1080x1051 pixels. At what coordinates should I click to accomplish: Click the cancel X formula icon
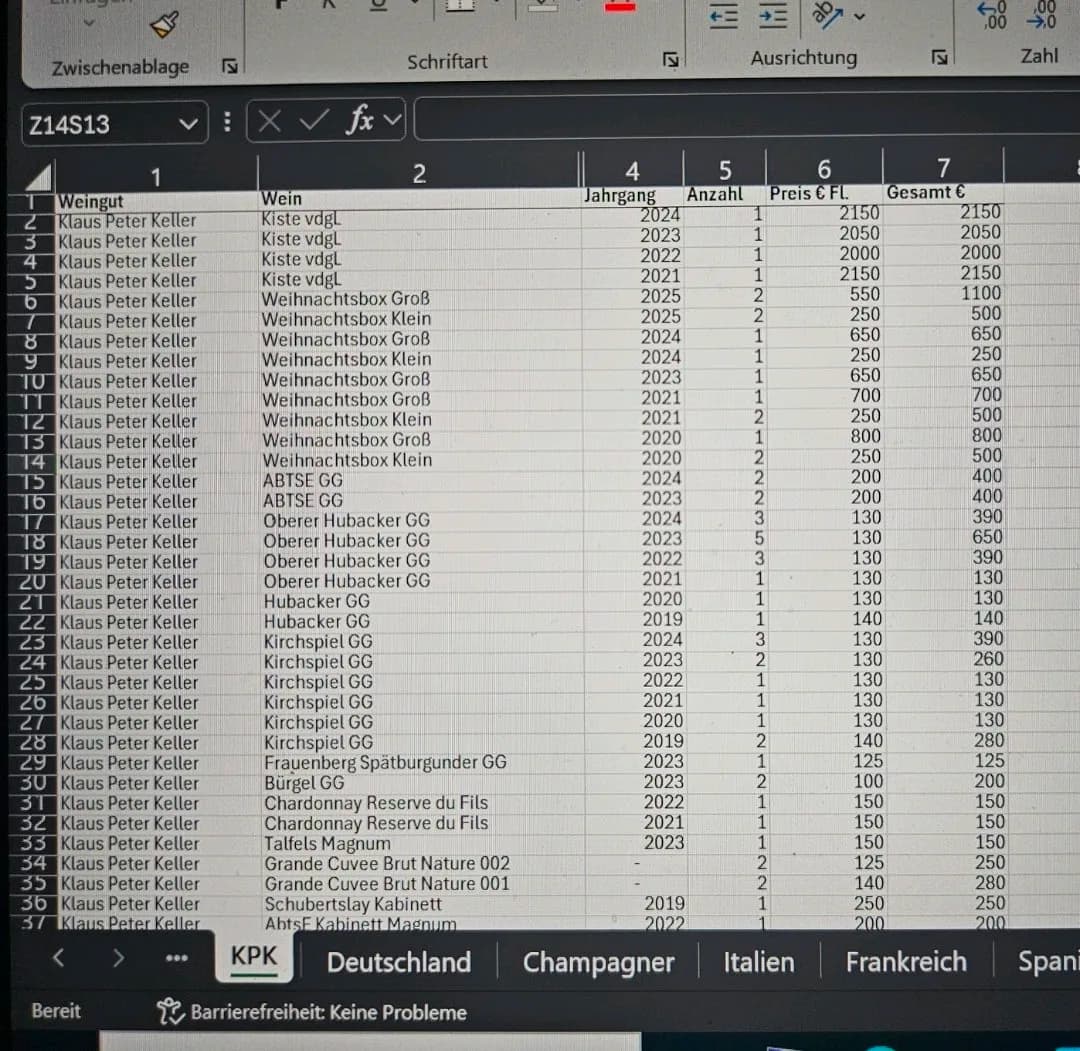(x=269, y=122)
